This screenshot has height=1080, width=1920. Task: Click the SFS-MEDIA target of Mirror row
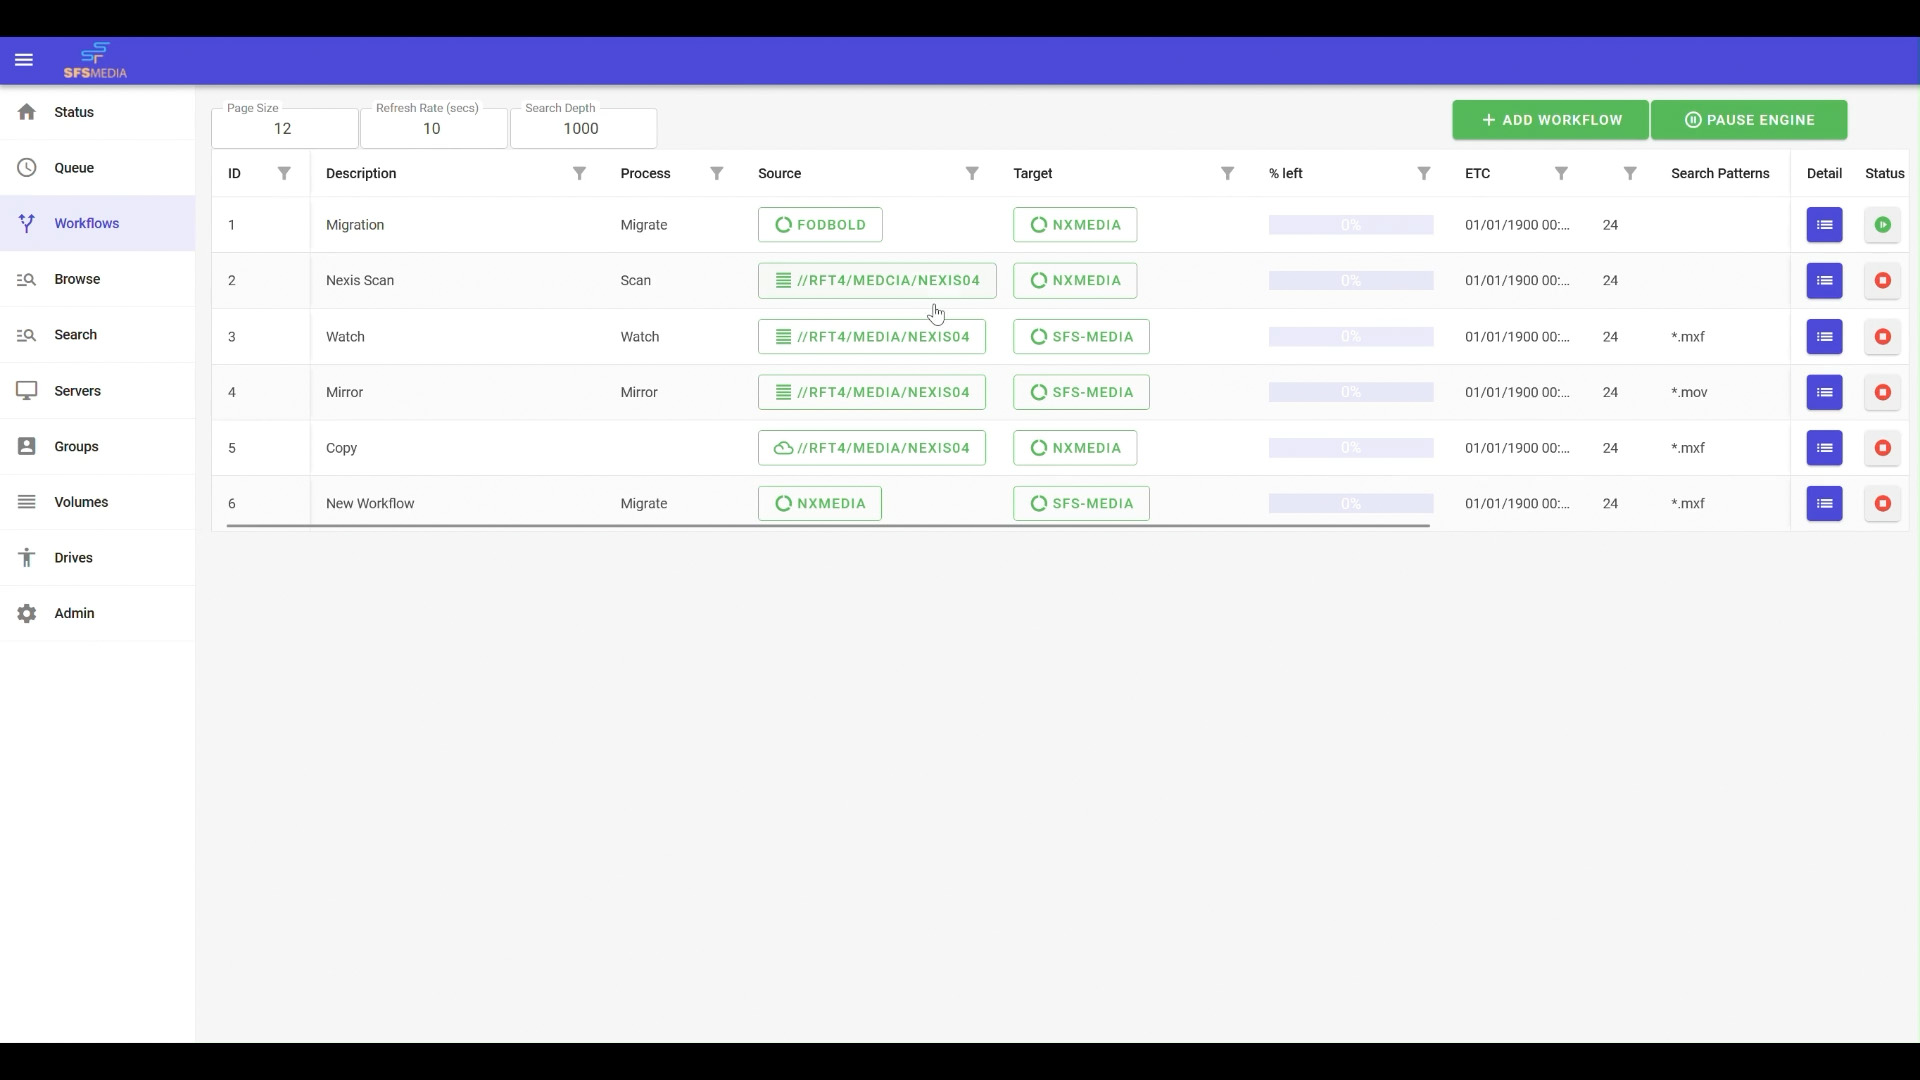coord(1081,392)
